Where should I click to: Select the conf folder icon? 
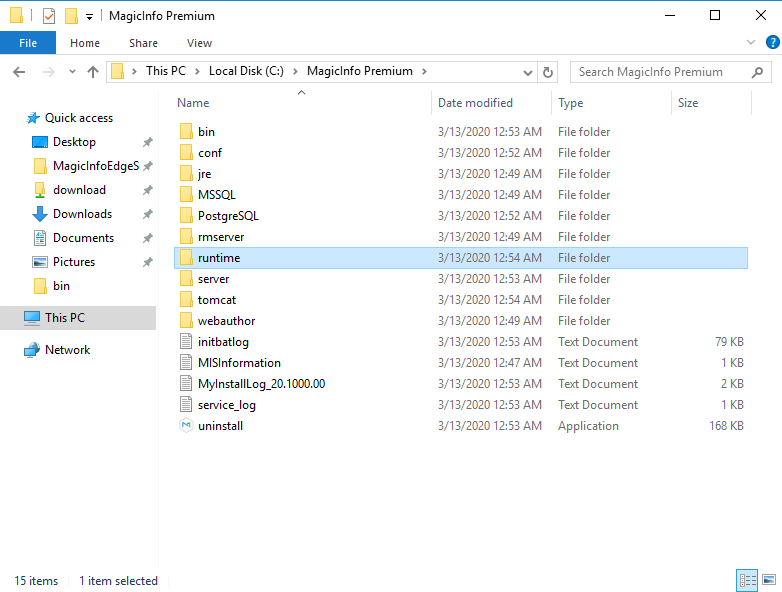click(x=186, y=153)
